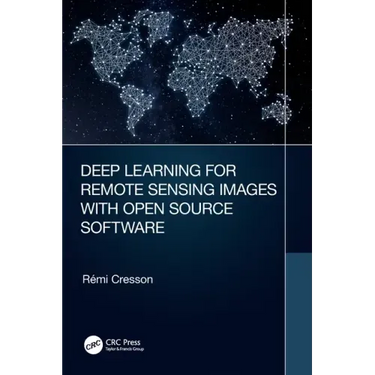Click the 'Taylor & Francis Group' text
Image resolution: width=375 pixels, height=375 pixels.
tap(124, 349)
